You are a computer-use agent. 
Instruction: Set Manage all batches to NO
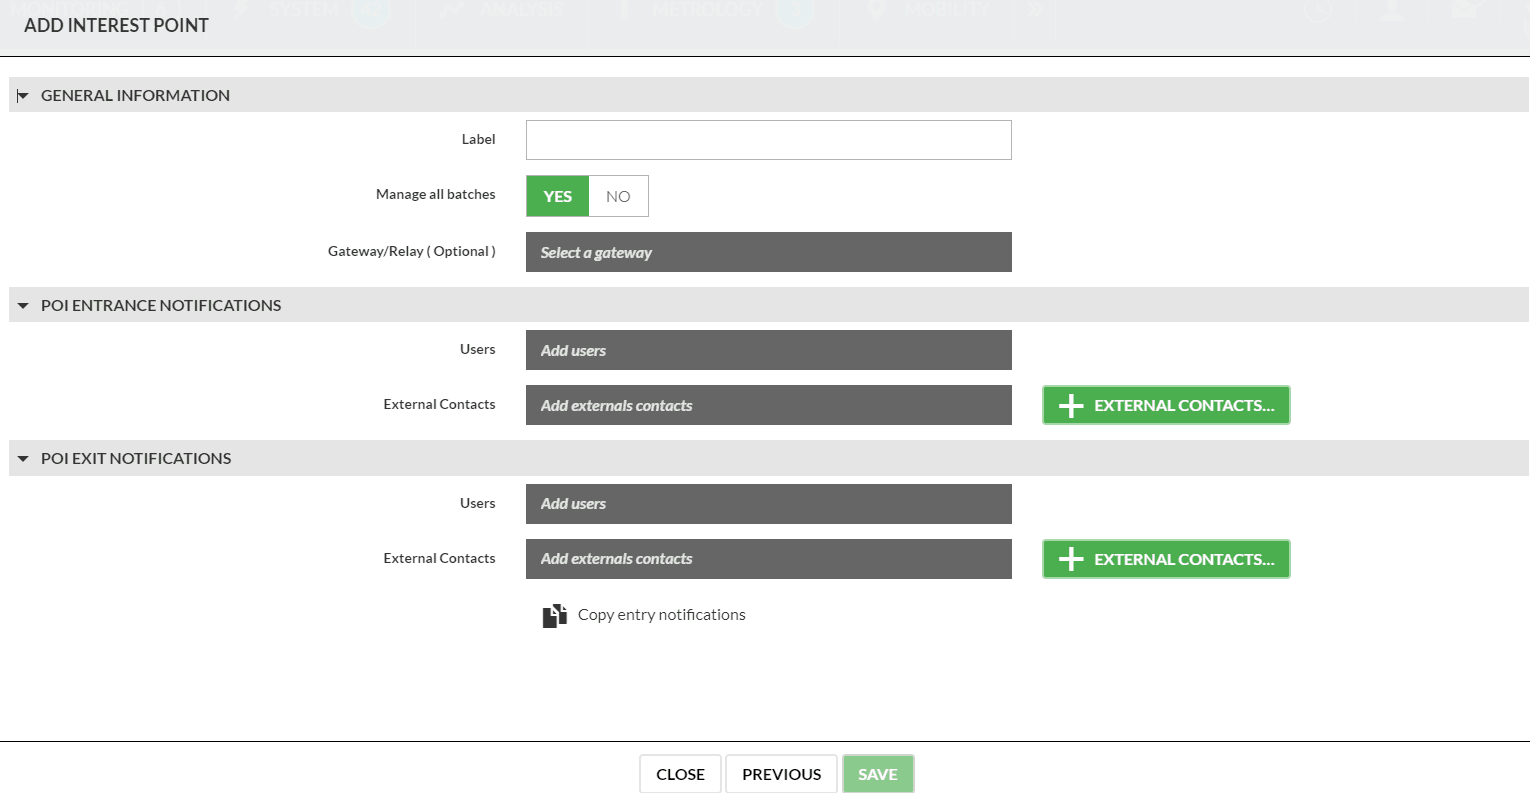pos(618,197)
